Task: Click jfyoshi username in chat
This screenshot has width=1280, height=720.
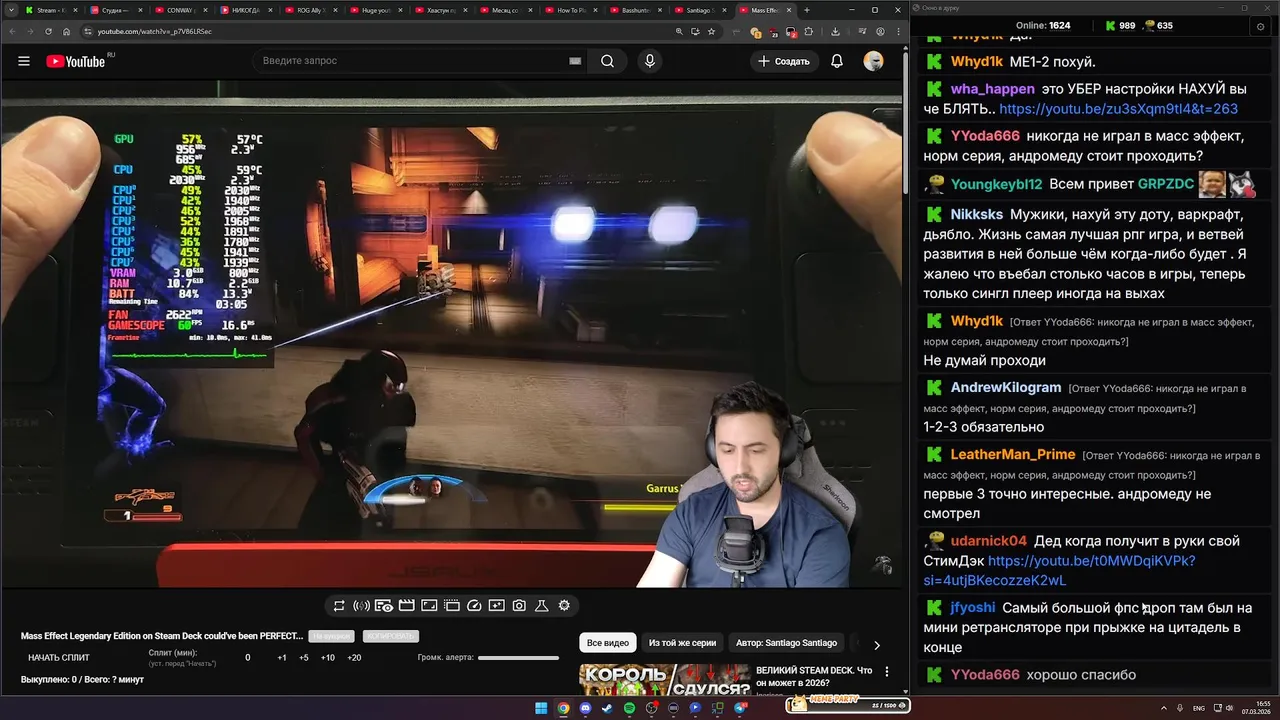Action: point(972,608)
